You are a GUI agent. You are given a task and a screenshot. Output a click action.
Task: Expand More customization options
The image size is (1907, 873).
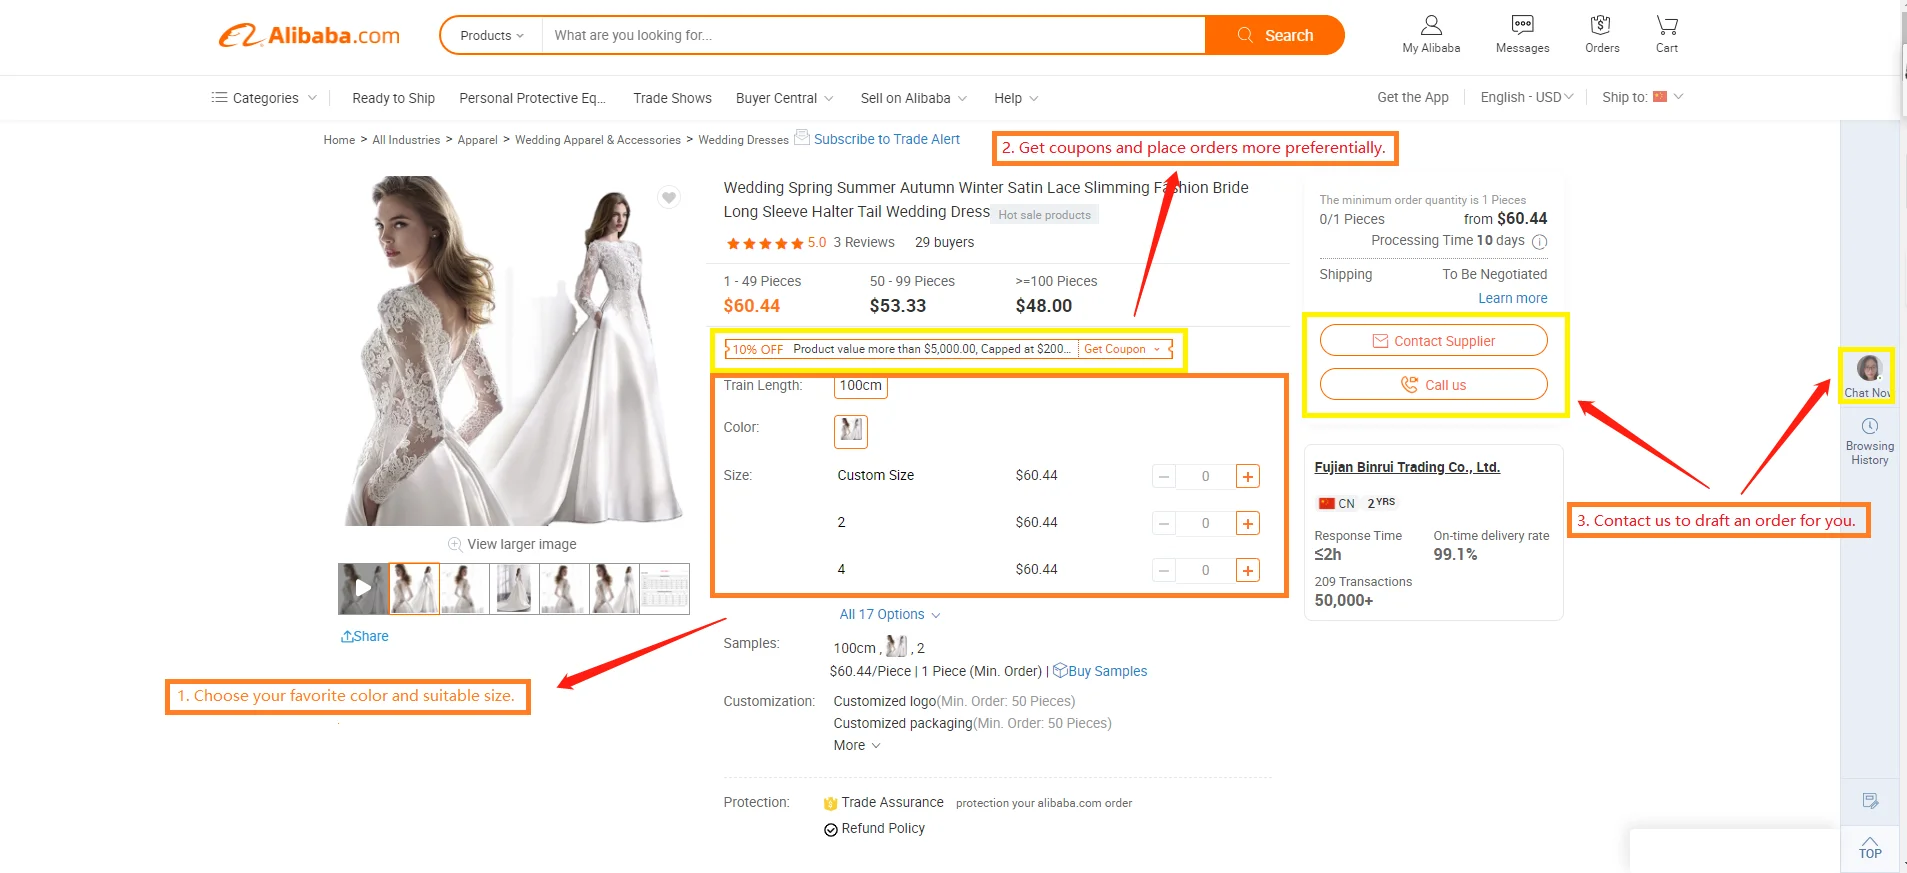click(x=857, y=745)
